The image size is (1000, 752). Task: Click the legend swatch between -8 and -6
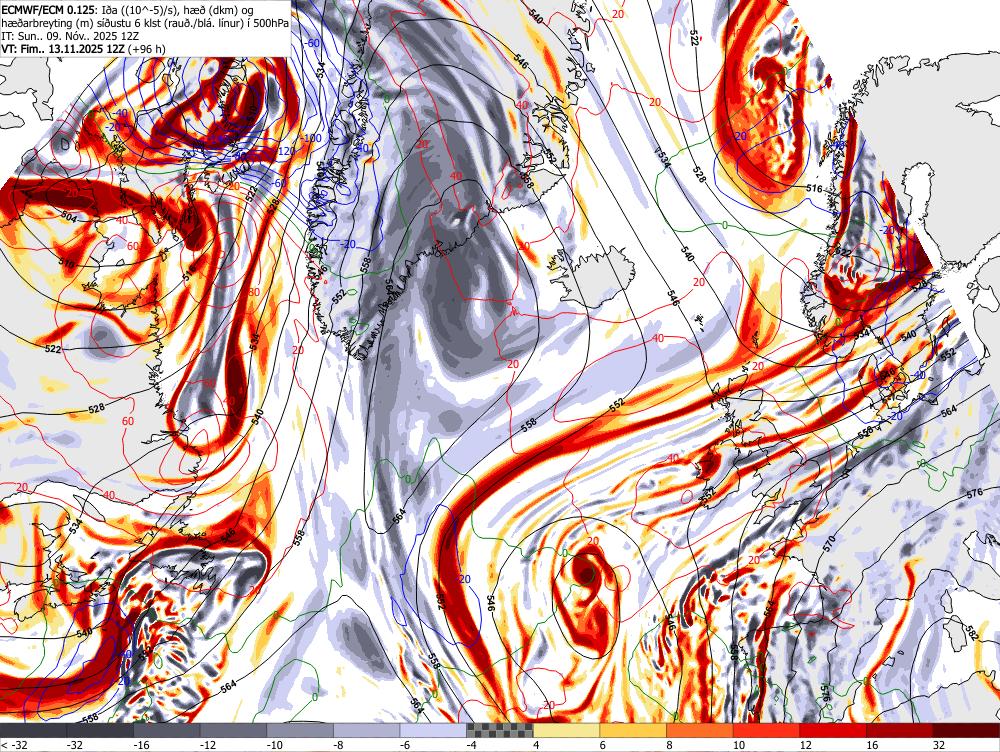pos(367,730)
